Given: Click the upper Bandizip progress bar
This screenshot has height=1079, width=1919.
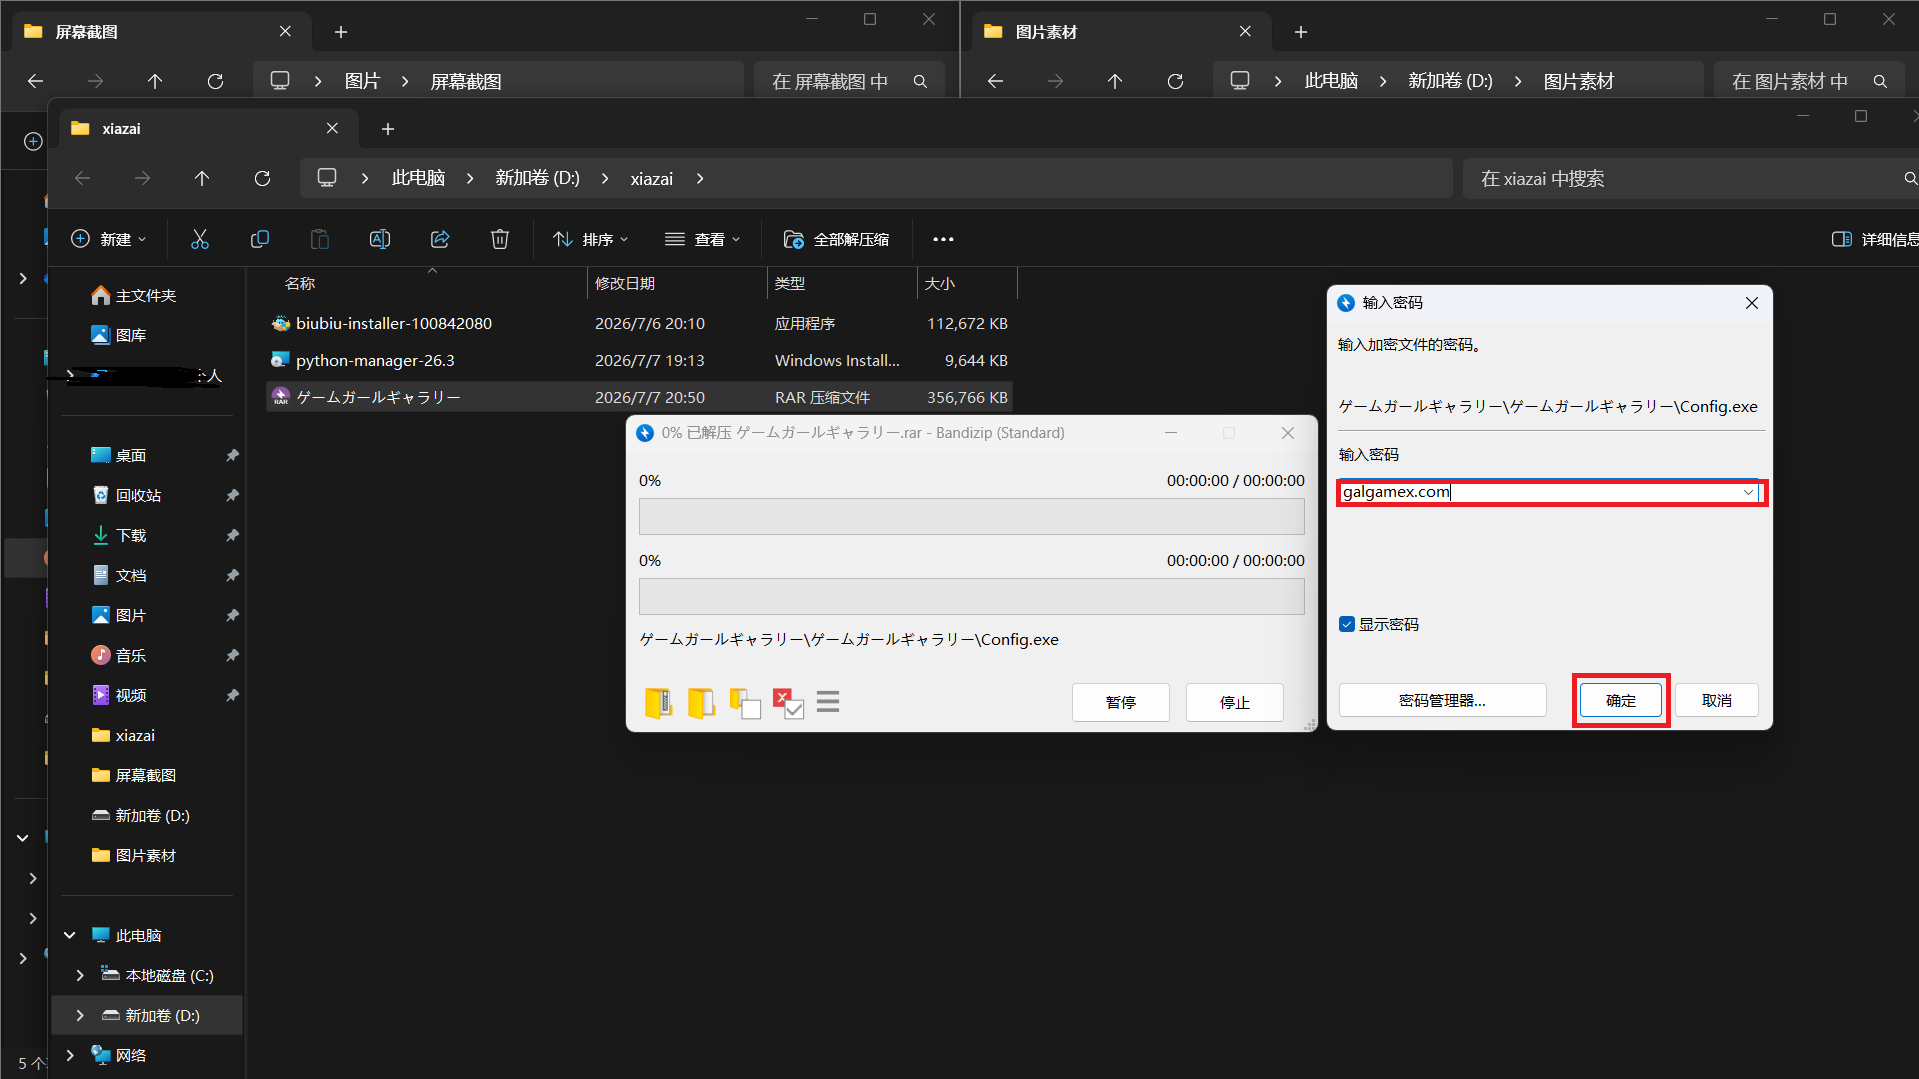Looking at the screenshot, I should pos(971,516).
